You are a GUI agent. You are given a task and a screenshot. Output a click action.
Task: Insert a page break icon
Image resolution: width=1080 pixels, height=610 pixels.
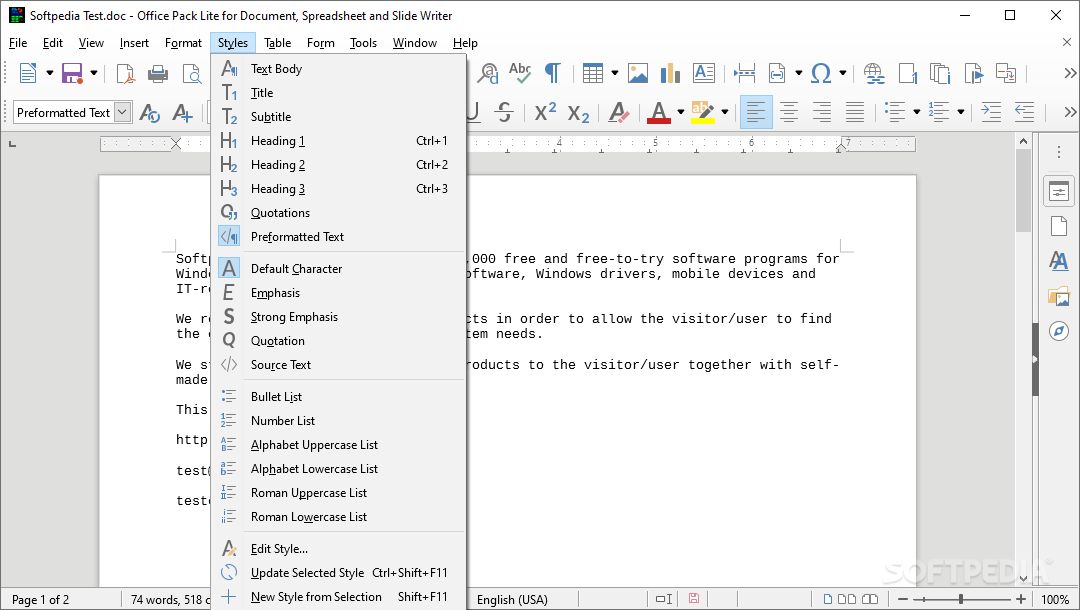coord(745,73)
